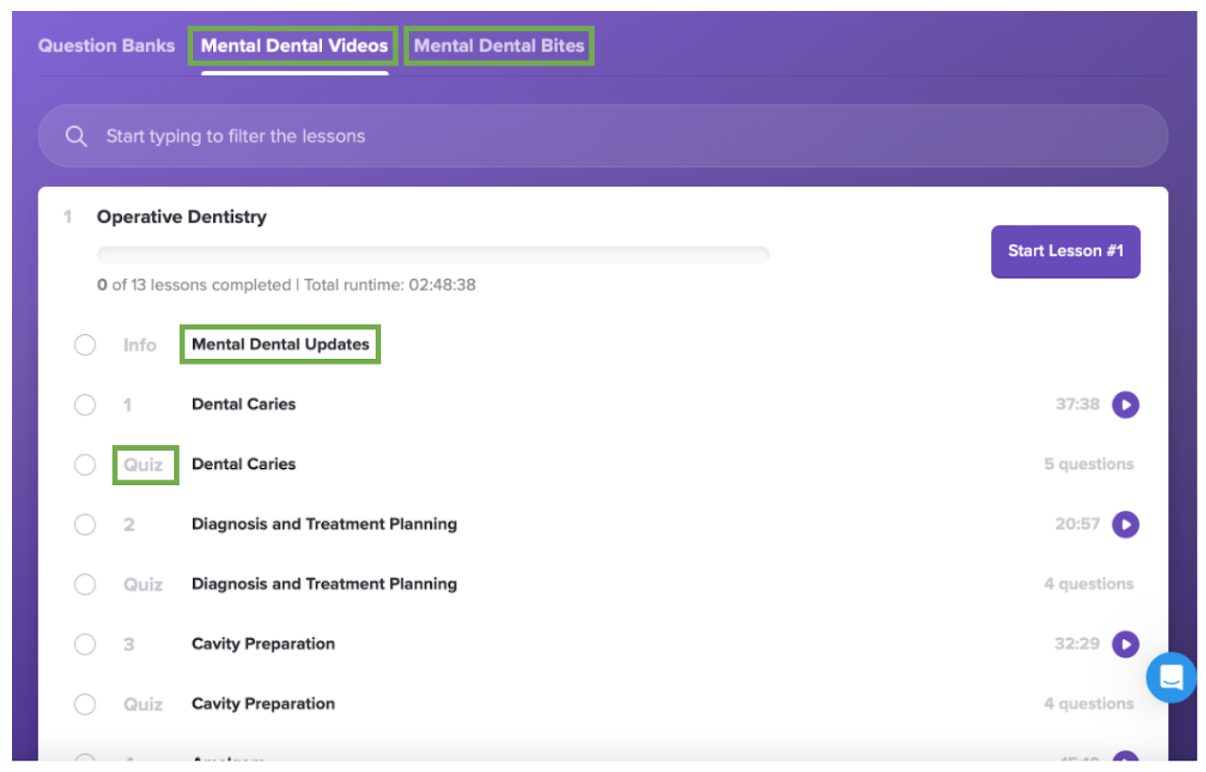
Task: Click the 20:57 duration text
Action: pyautogui.click(x=1078, y=524)
